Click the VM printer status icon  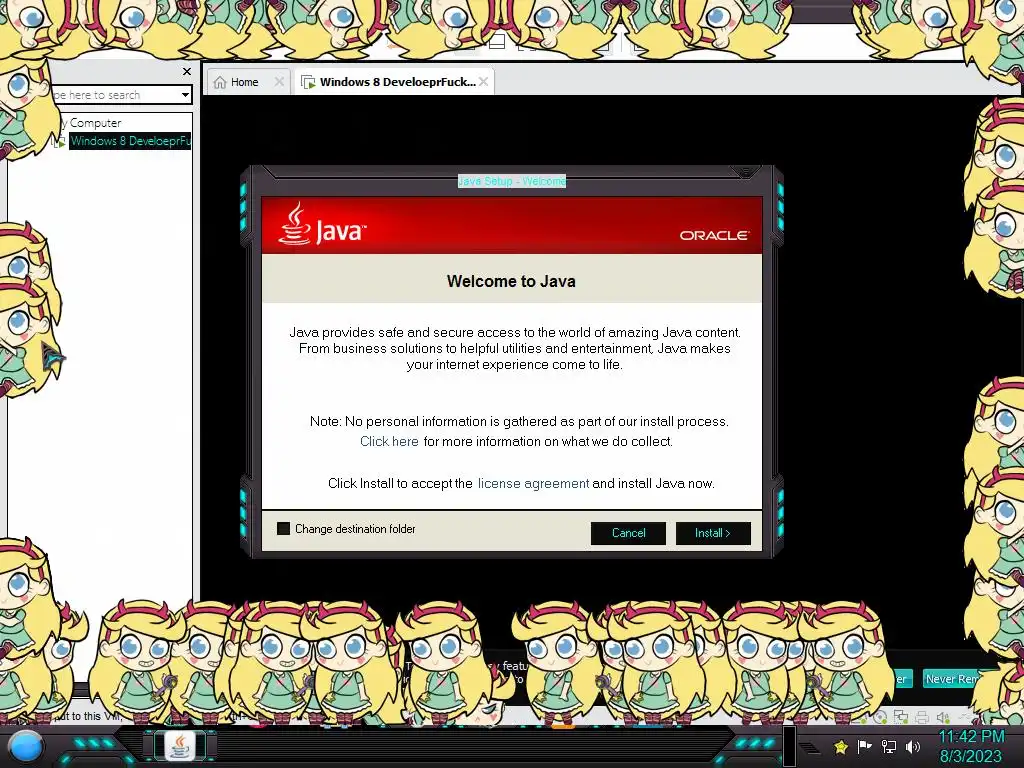pos(922,717)
